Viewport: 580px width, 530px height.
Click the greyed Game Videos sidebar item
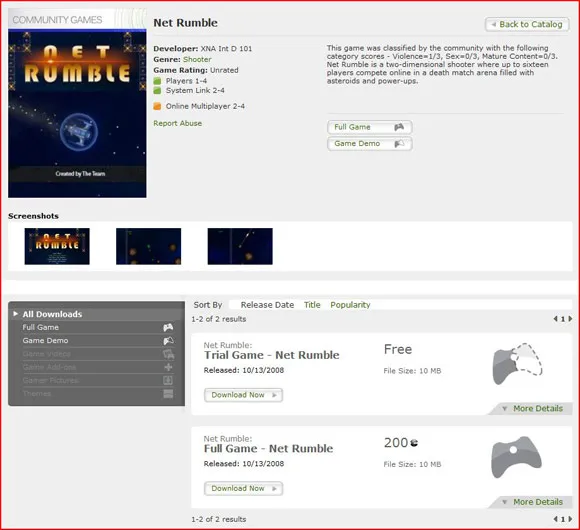47,354
